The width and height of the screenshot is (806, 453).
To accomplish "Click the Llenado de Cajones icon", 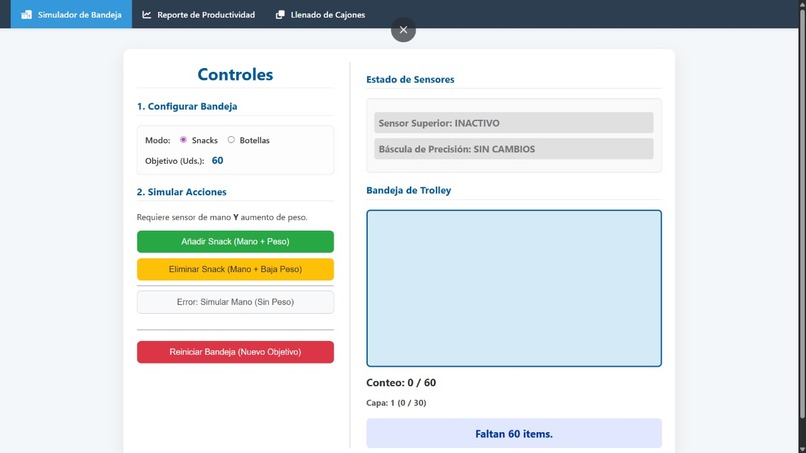I will pyautogui.click(x=280, y=14).
